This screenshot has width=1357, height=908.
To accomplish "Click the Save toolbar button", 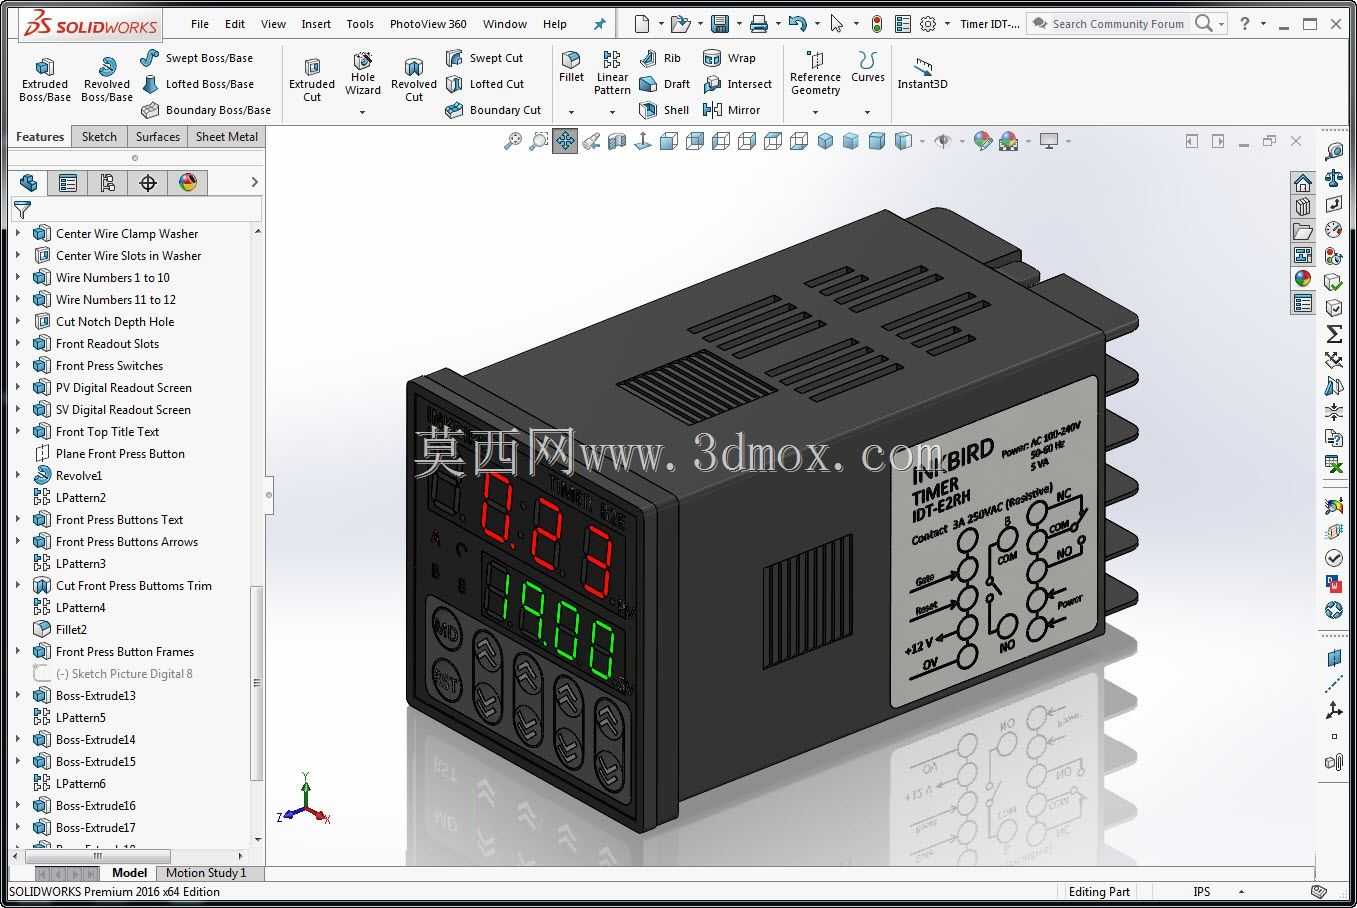I will click(719, 24).
